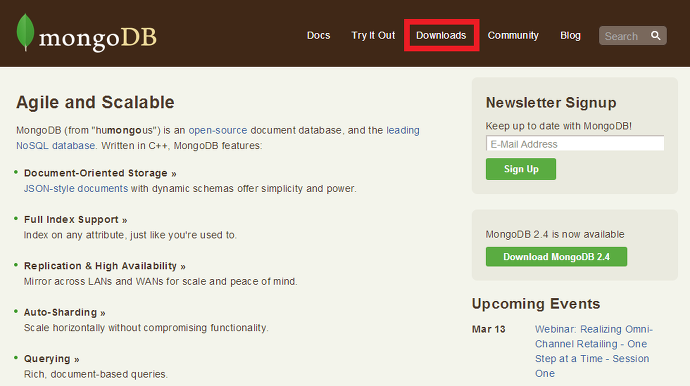The width and height of the screenshot is (690, 386).
Task: Click 'Keep up to date with MongoDB!' text
Action: pos(558,126)
